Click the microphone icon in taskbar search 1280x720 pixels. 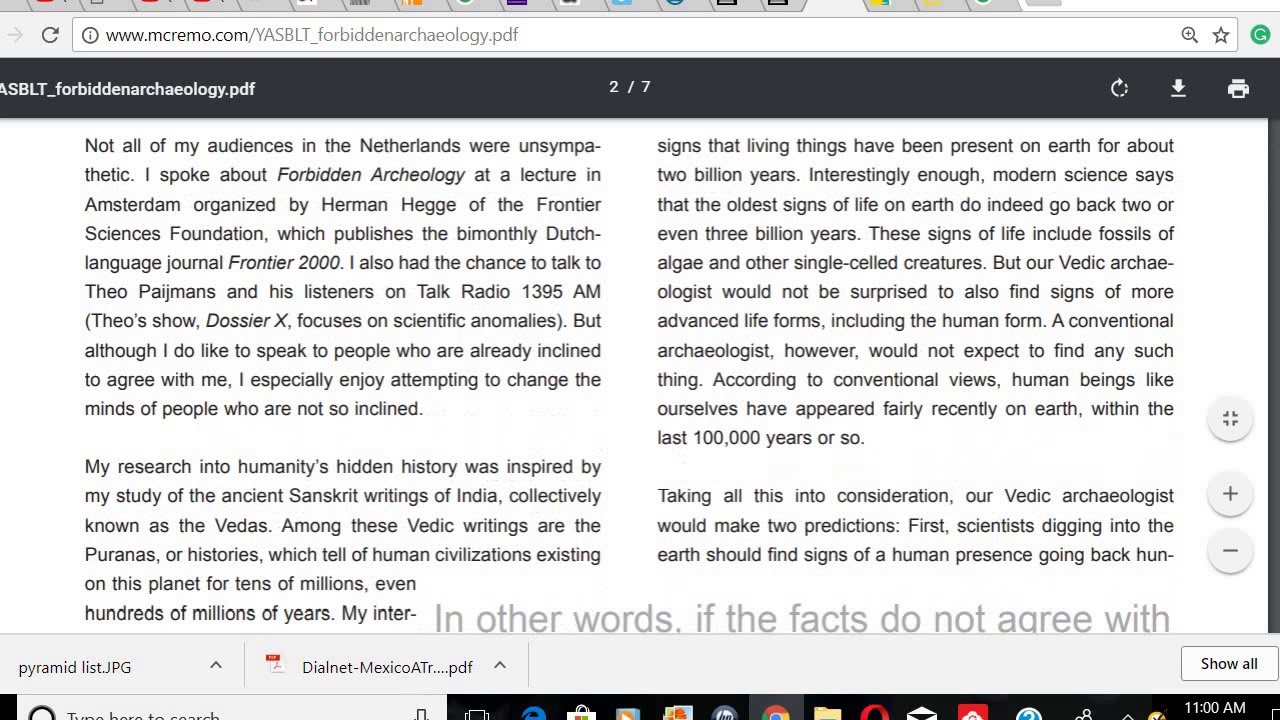point(422,715)
